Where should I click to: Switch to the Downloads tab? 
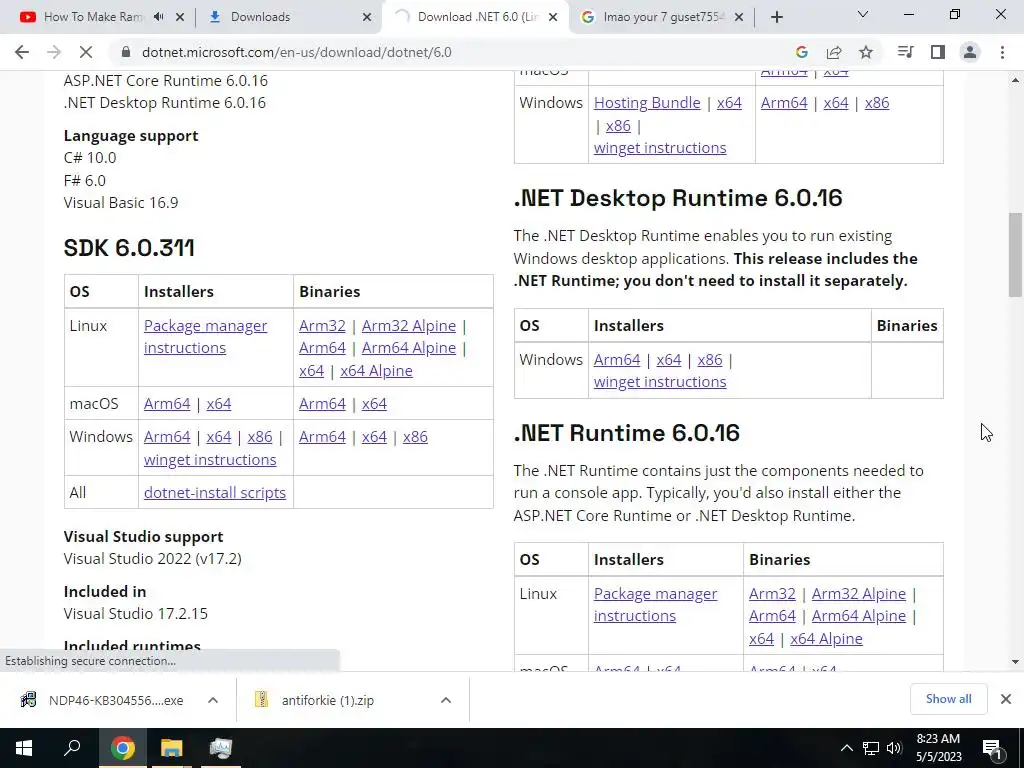[260, 17]
